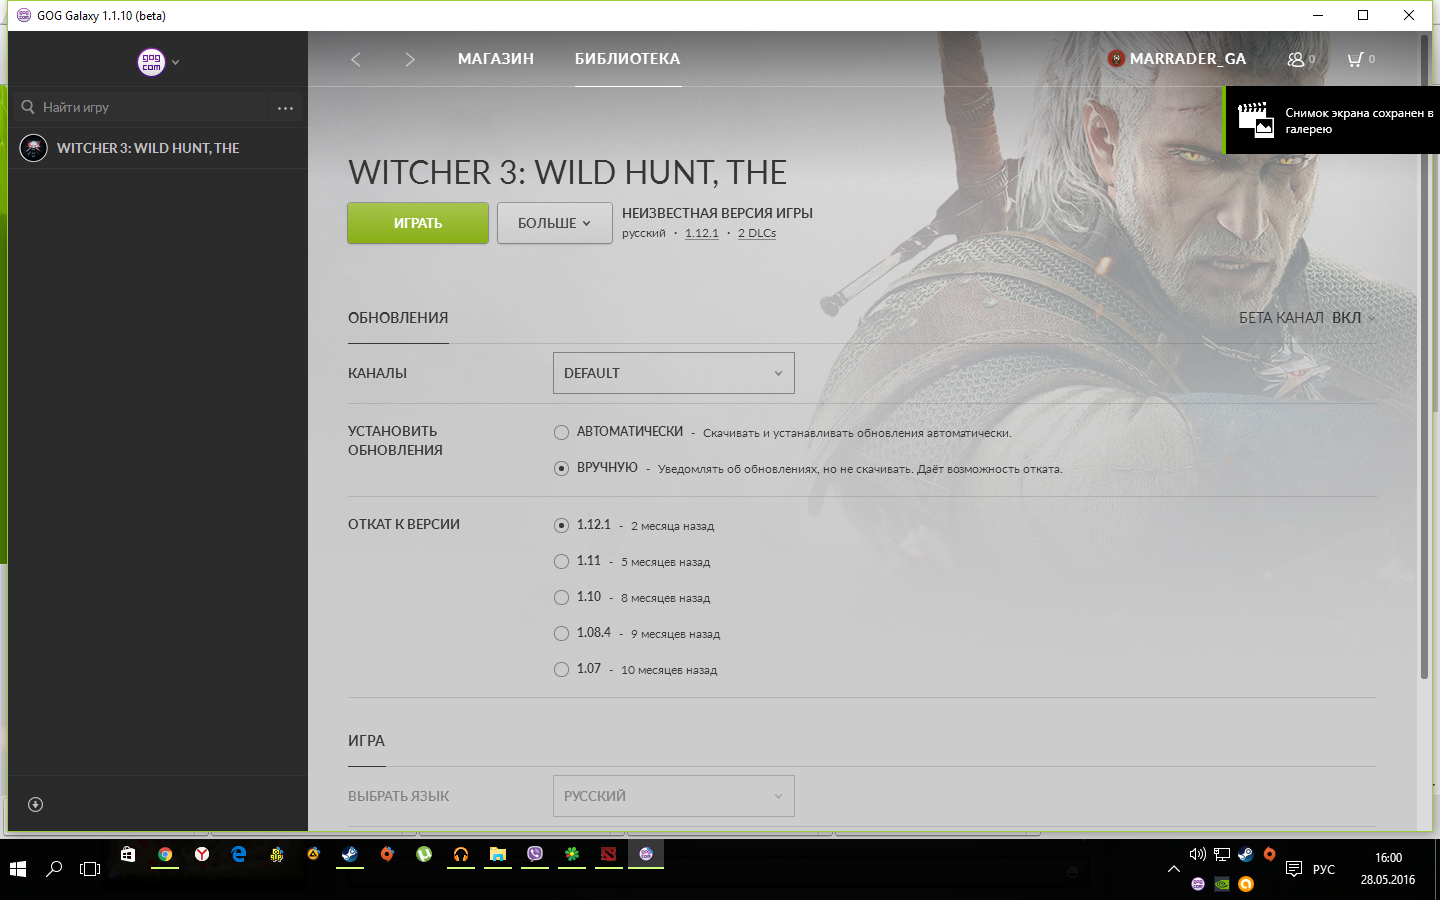The image size is (1440, 900).
Task: Go forward with the right arrow
Action: (409, 59)
